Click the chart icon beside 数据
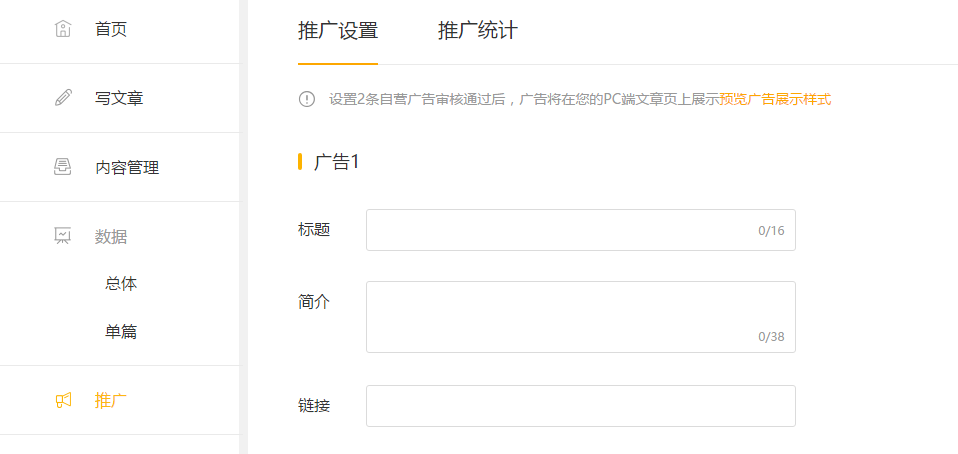 point(63,236)
